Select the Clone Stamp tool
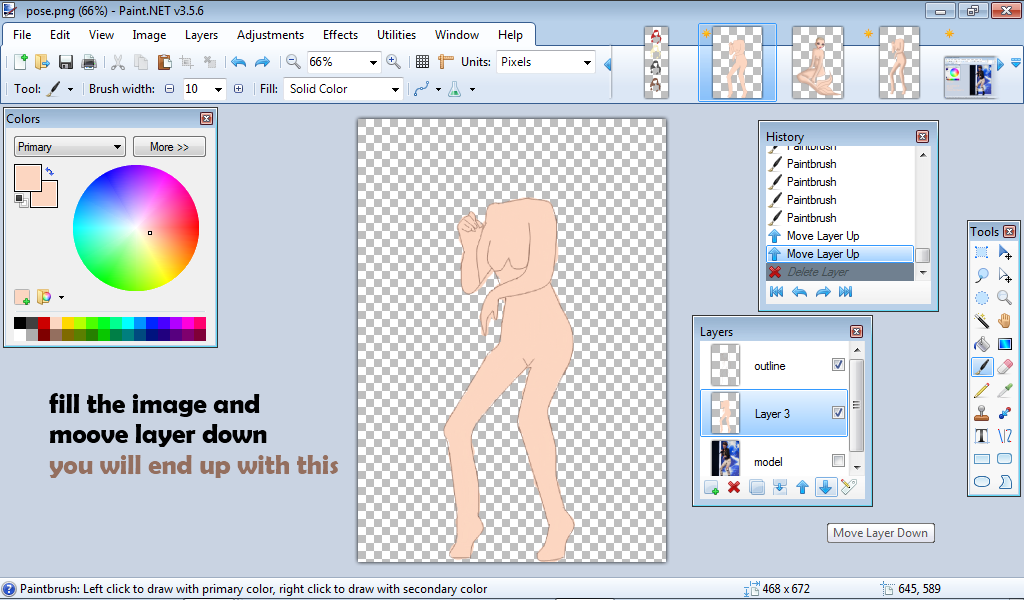 click(x=981, y=413)
